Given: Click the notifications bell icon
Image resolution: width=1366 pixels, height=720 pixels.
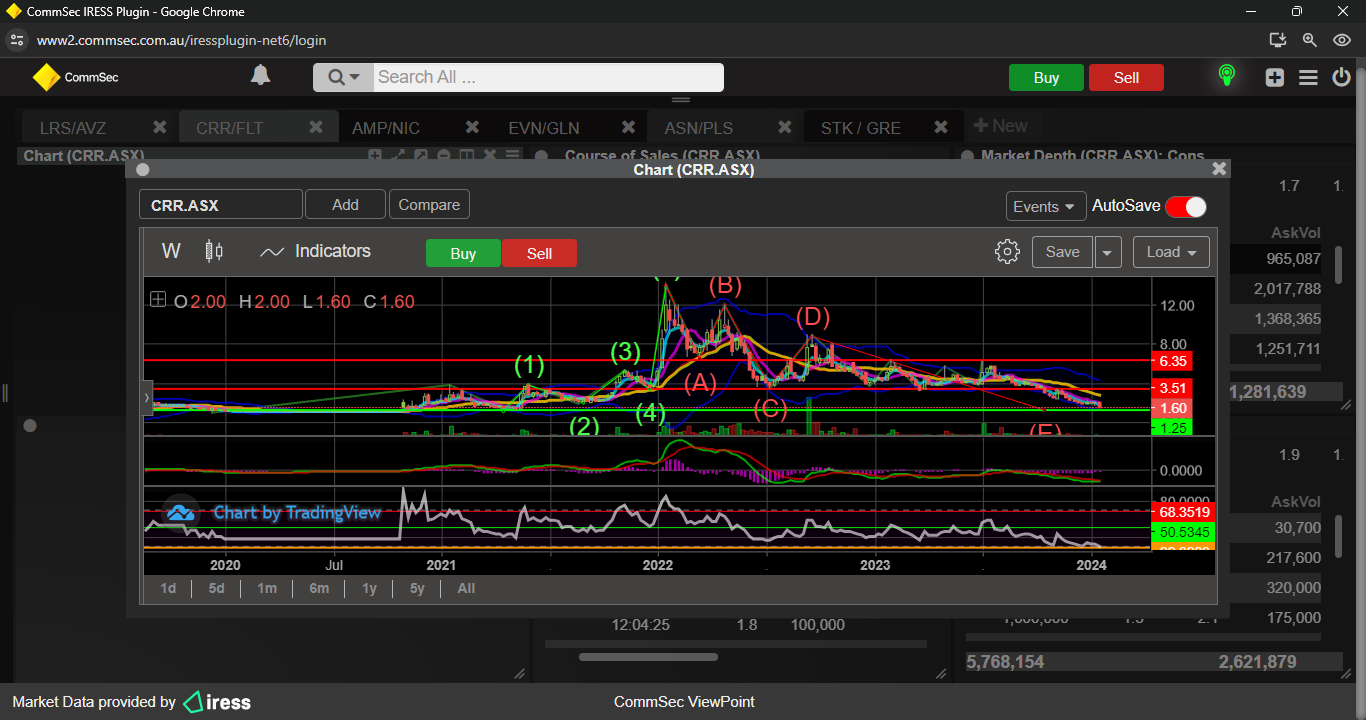Looking at the screenshot, I should click(260, 76).
